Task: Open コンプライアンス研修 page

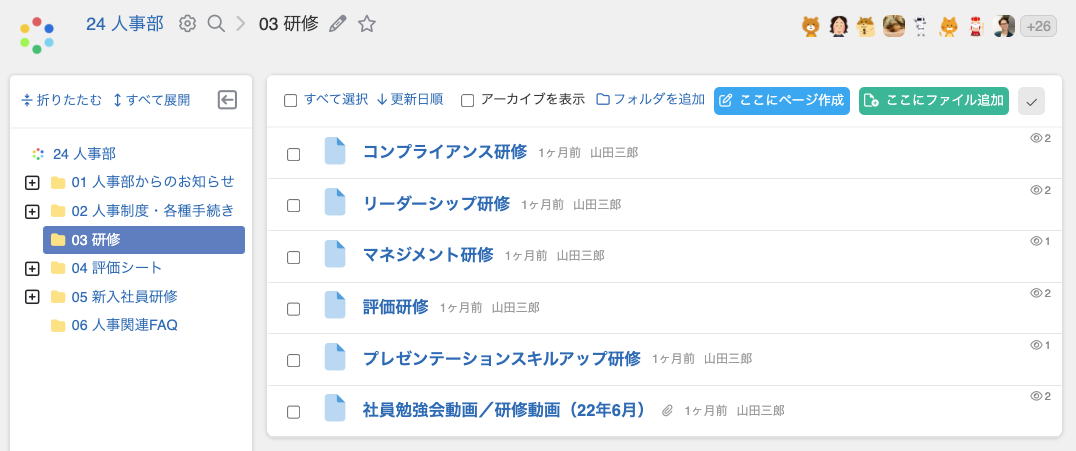Action: [x=445, y=152]
